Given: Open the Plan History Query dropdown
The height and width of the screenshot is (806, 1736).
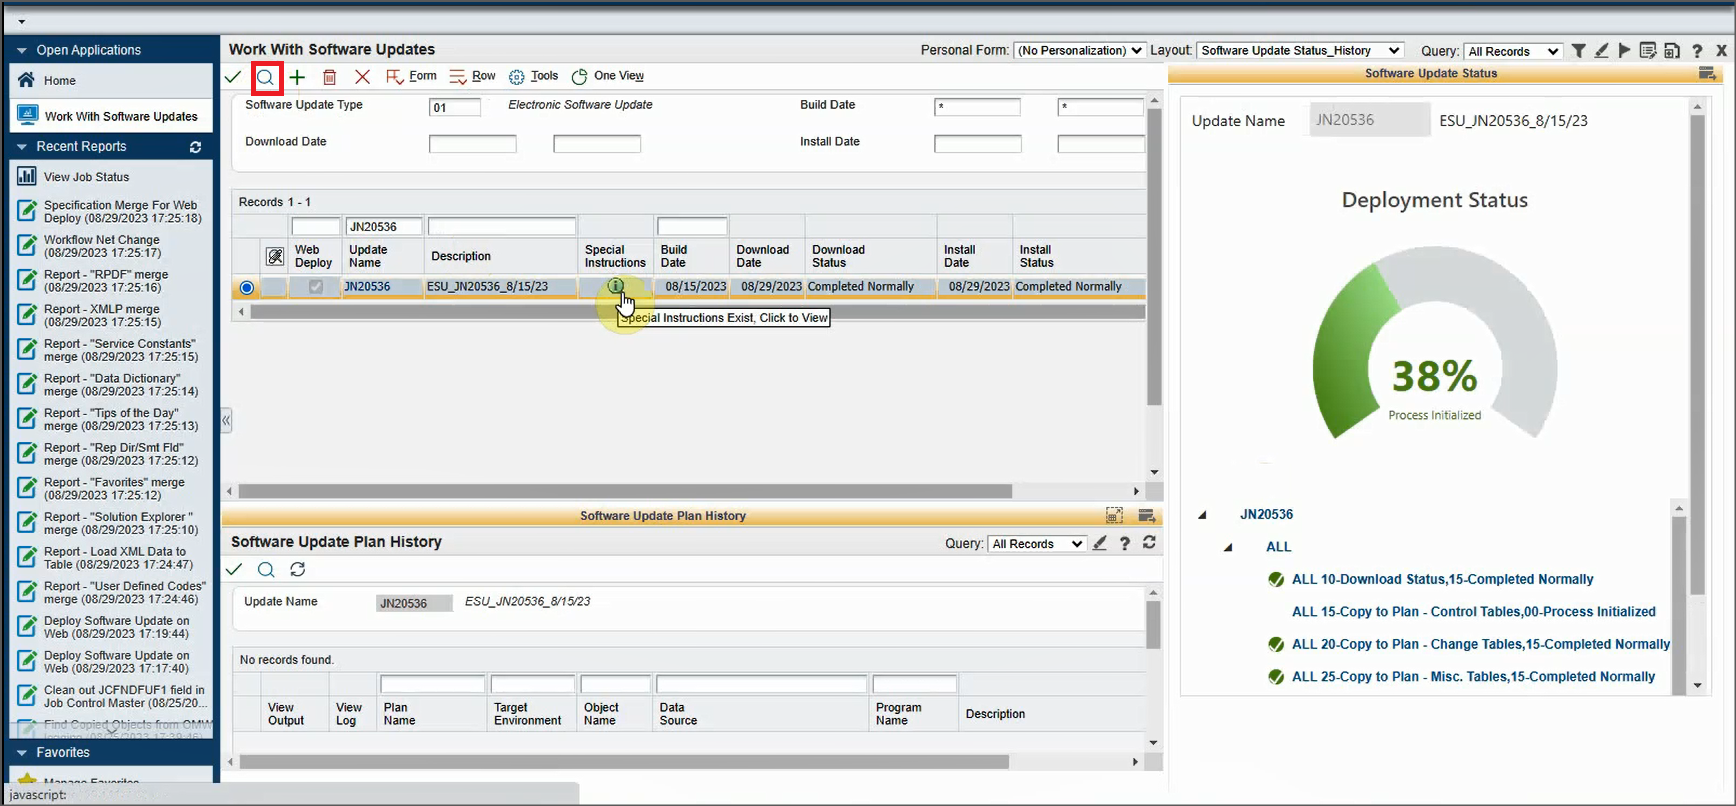Looking at the screenshot, I should tap(1037, 544).
